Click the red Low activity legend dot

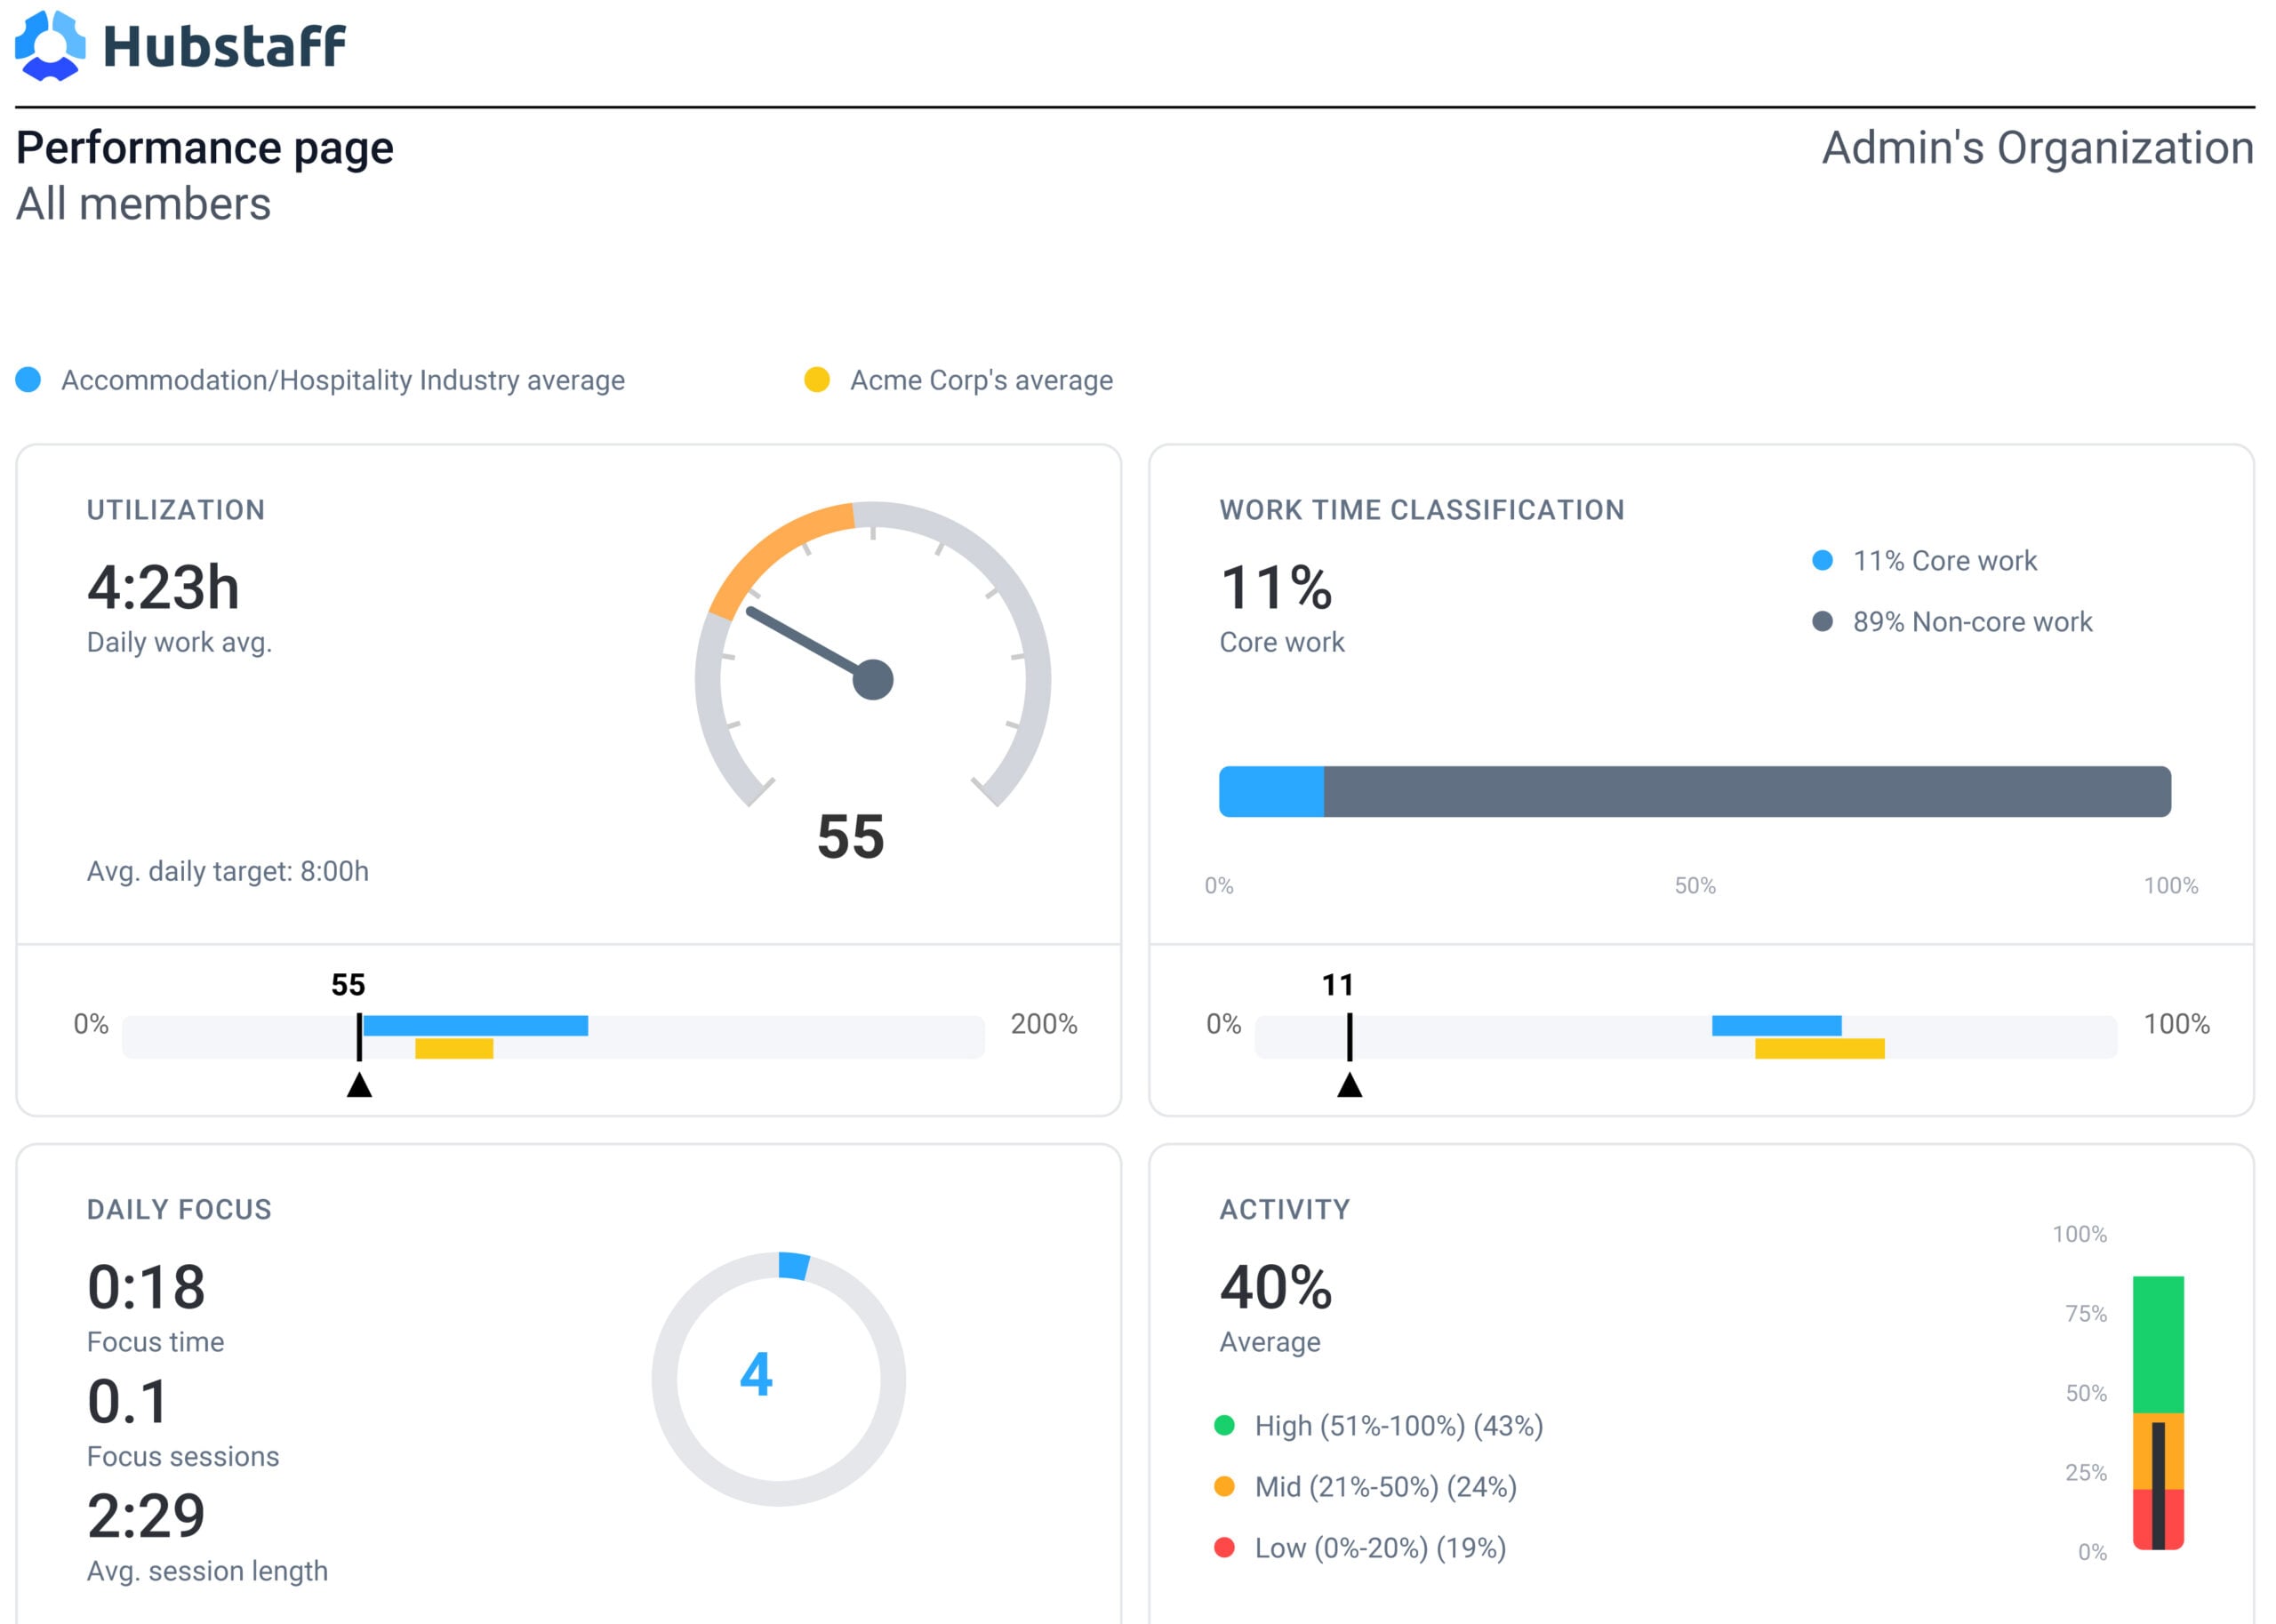point(1224,1548)
